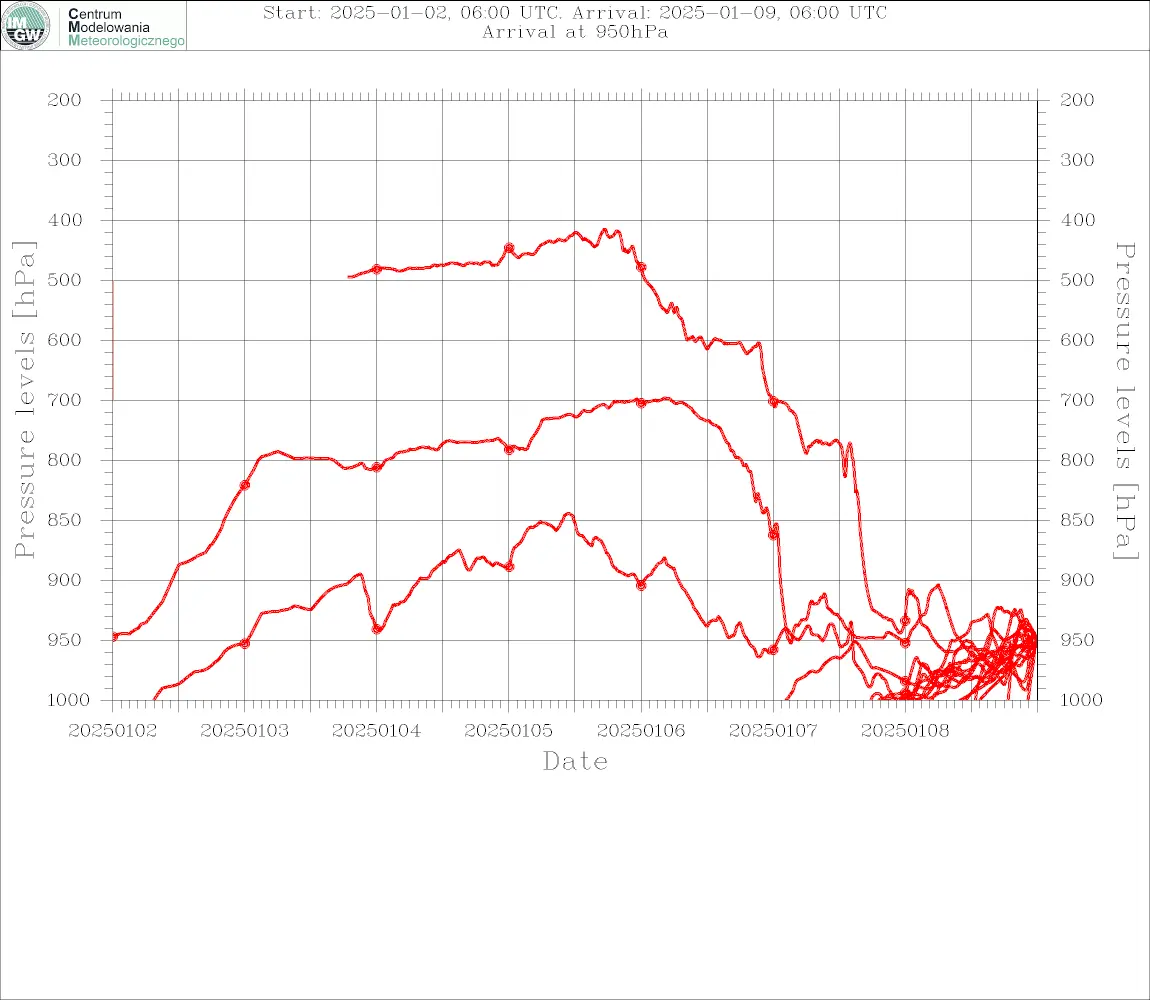Click trajectory marker at 20250108 near 935 hPa
Image resolution: width=1150 pixels, height=1000 pixels.
click(905, 621)
